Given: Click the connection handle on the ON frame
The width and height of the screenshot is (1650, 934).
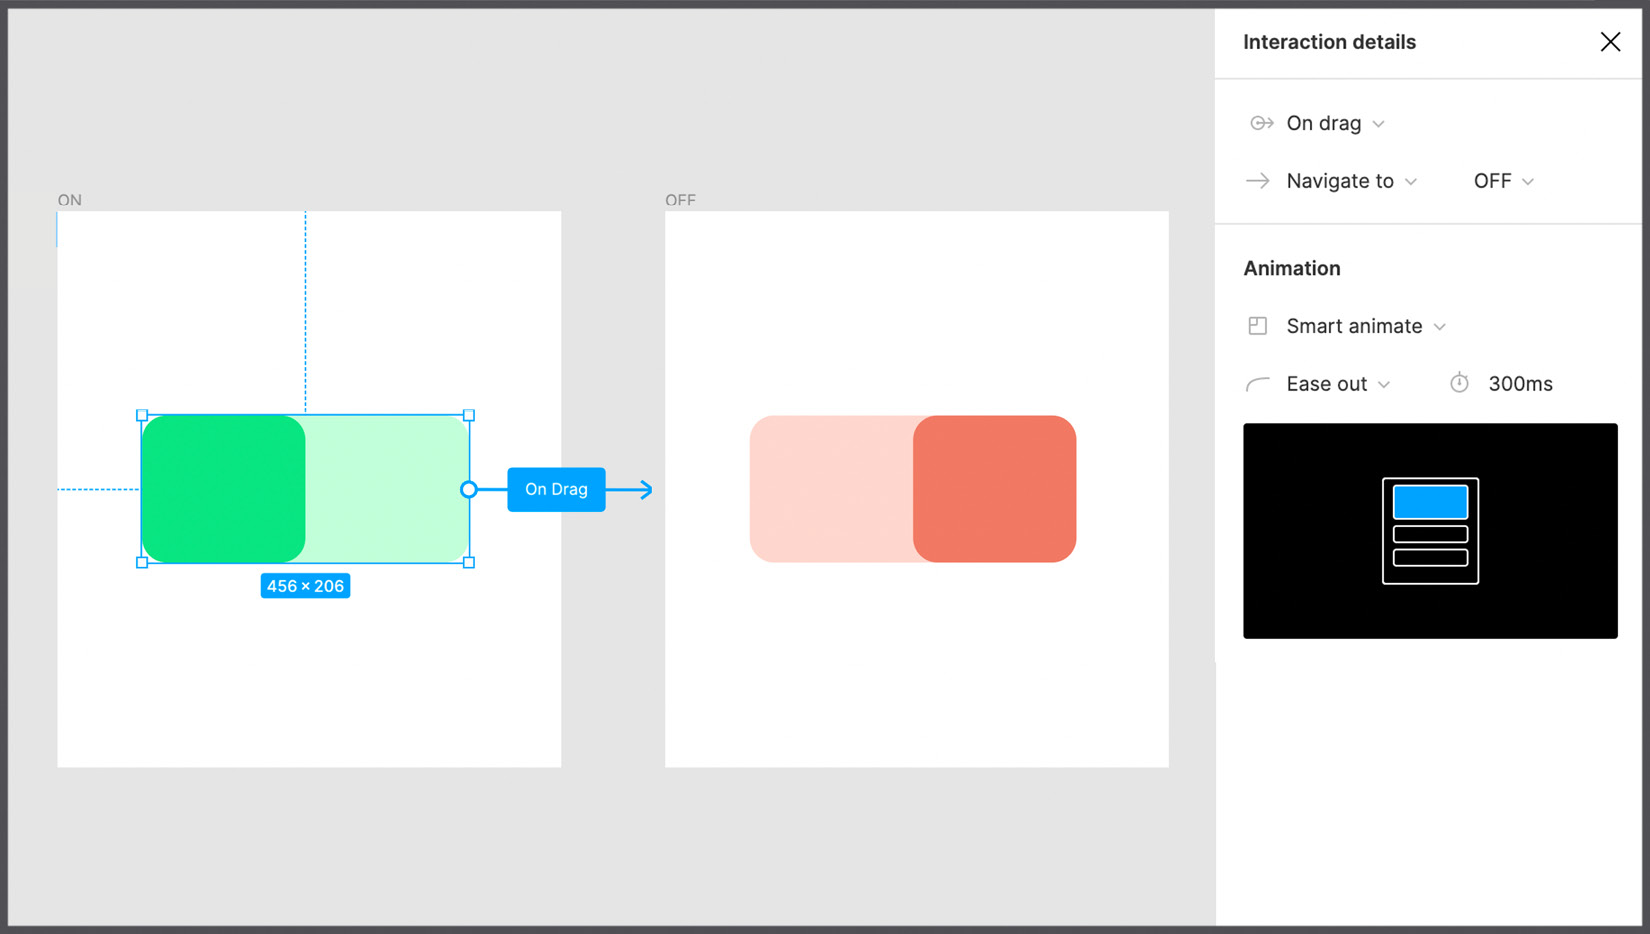Looking at the screenshot, I should pyautogui.click(x=469, y=489).
